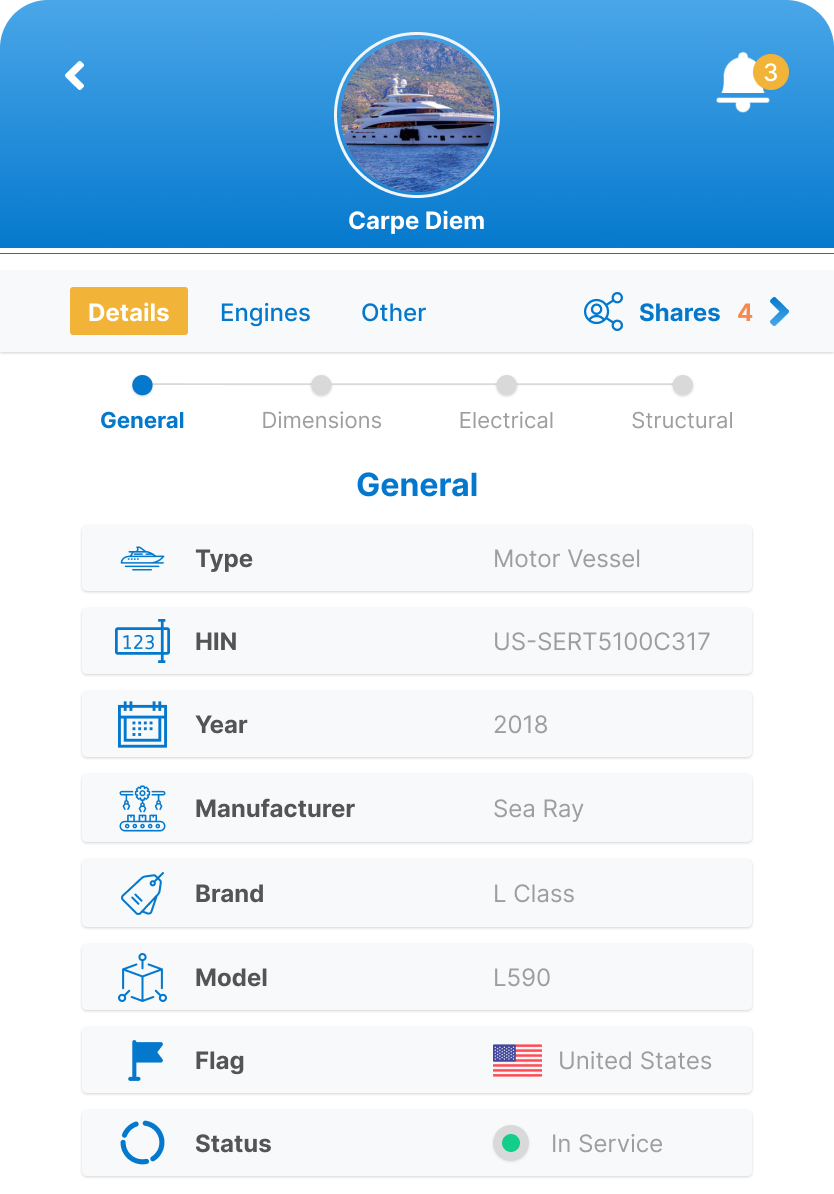Toggle the In Service status indicator
Viewport: 834px width, 1194px height.
[511, 1143]
